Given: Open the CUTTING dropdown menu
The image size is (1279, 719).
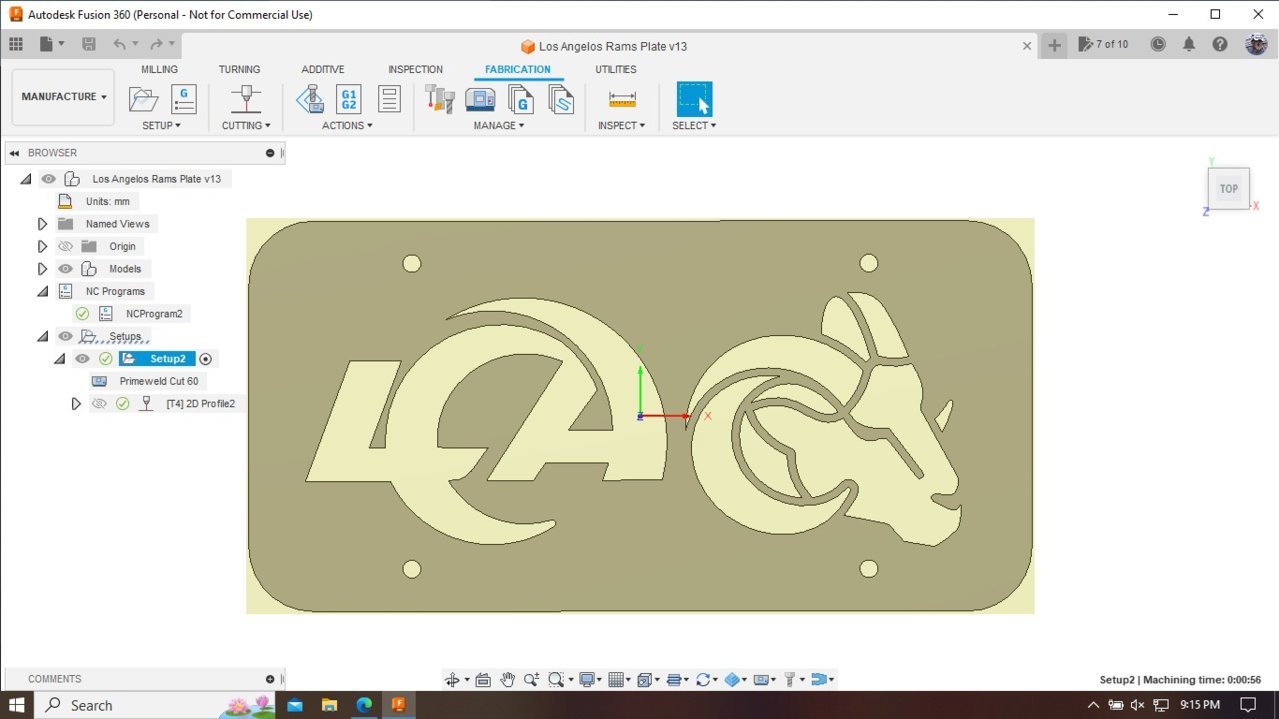Looking at the screenshot, I should [246, 126].
